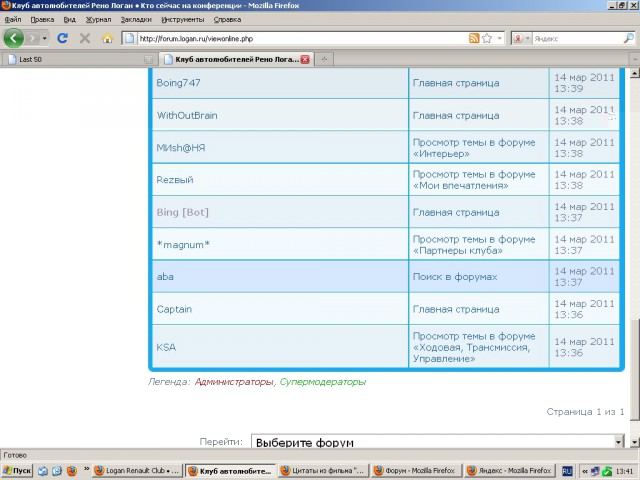Switch to Форум - Mozilla Firefox taskbar window
640x480 pixels.
tap(417, 471)
